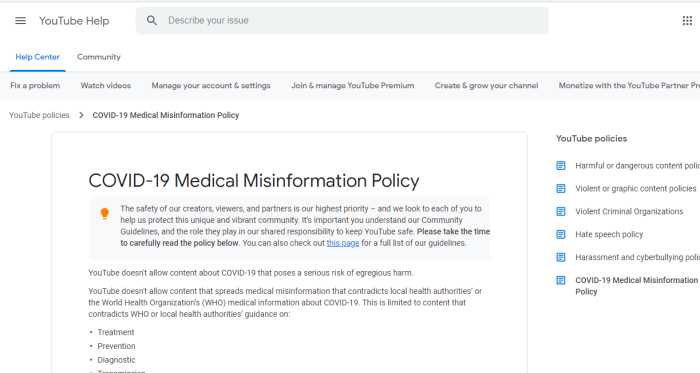Click the breadcrumb chevron arrow
700x373 pixels.
(x=81, y=115)
